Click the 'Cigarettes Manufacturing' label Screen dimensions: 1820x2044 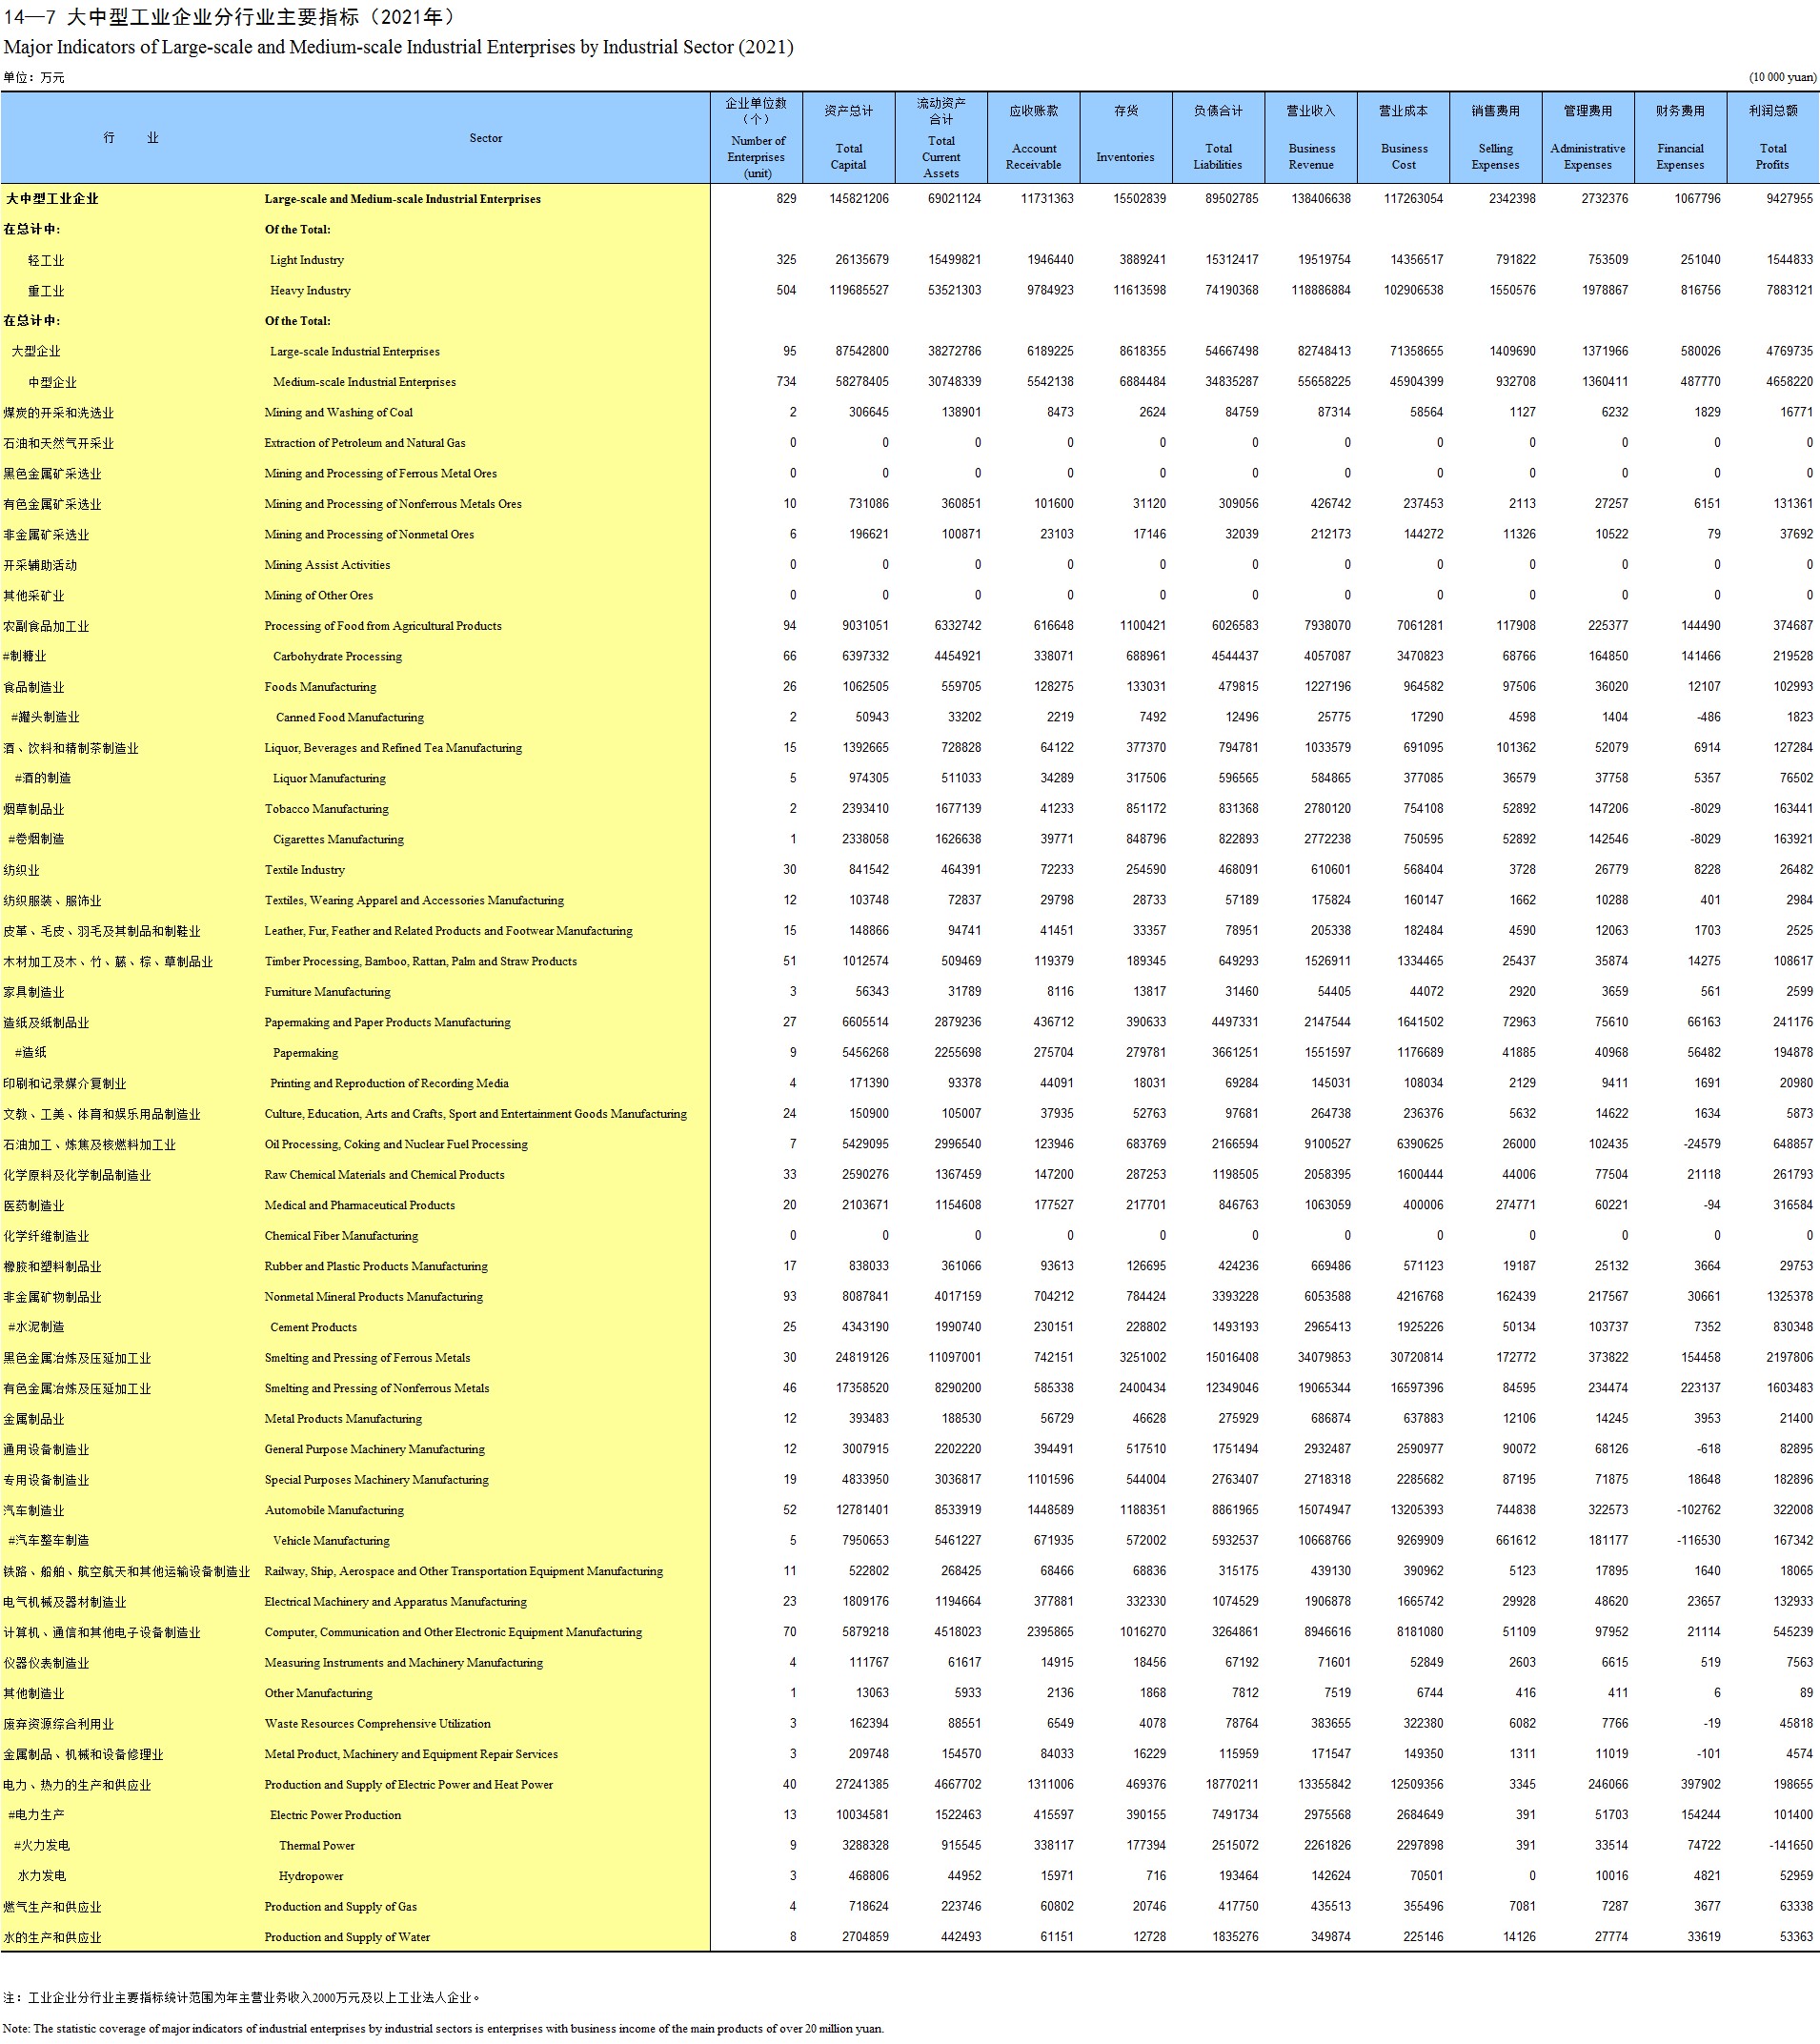click(x=338, y=840)
